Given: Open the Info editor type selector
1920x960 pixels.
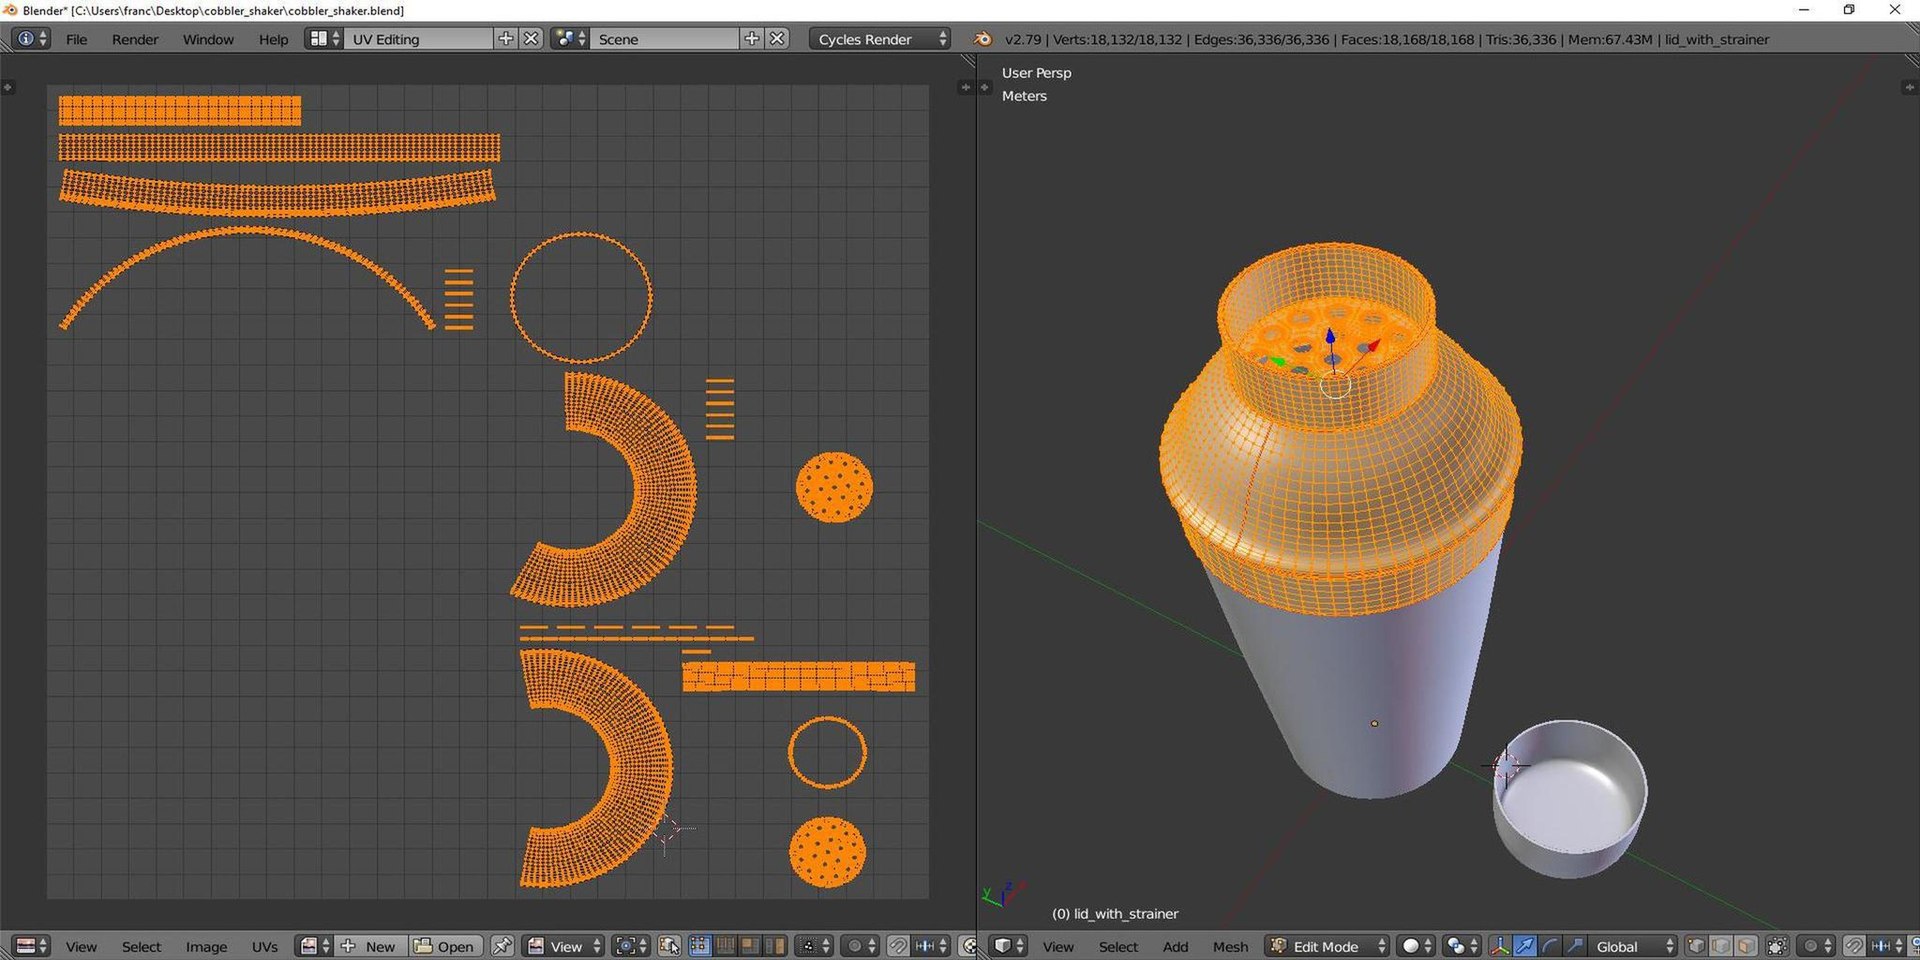Looking at the screenshot, I should 30,39.
